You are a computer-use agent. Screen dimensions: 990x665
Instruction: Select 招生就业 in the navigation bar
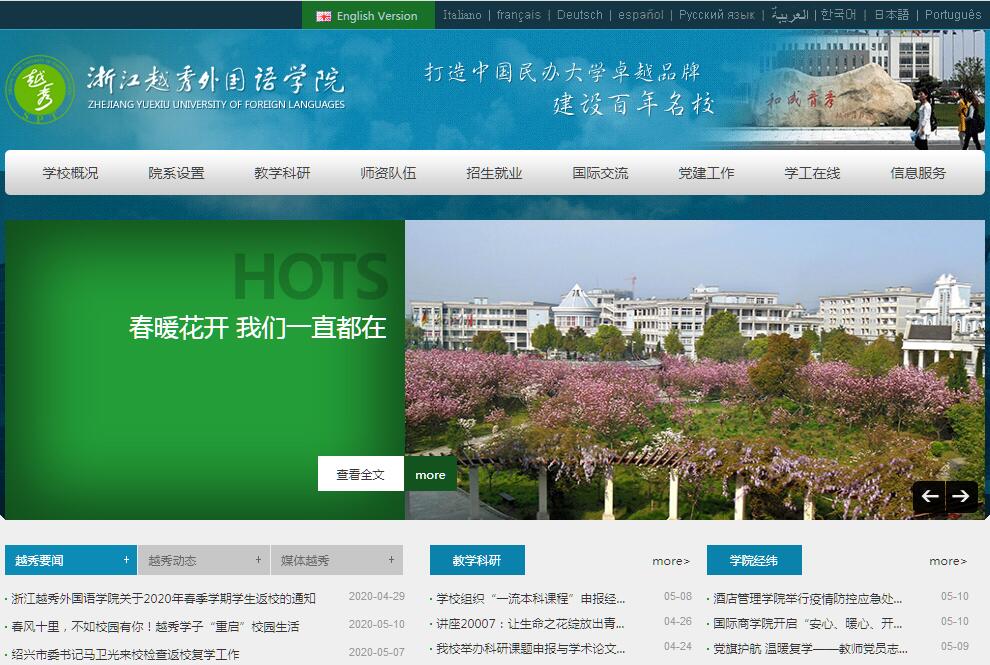point(494,173)
